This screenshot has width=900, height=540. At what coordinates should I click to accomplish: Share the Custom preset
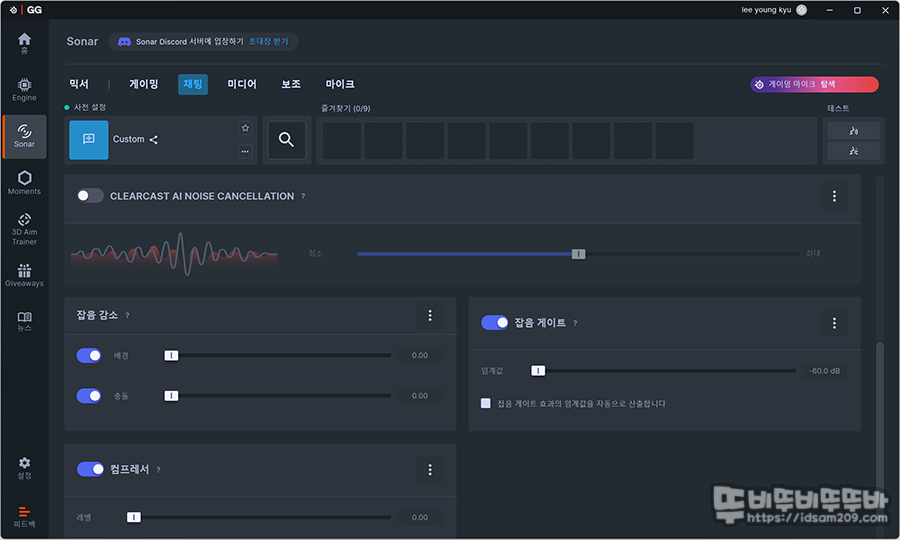point(153,139)
